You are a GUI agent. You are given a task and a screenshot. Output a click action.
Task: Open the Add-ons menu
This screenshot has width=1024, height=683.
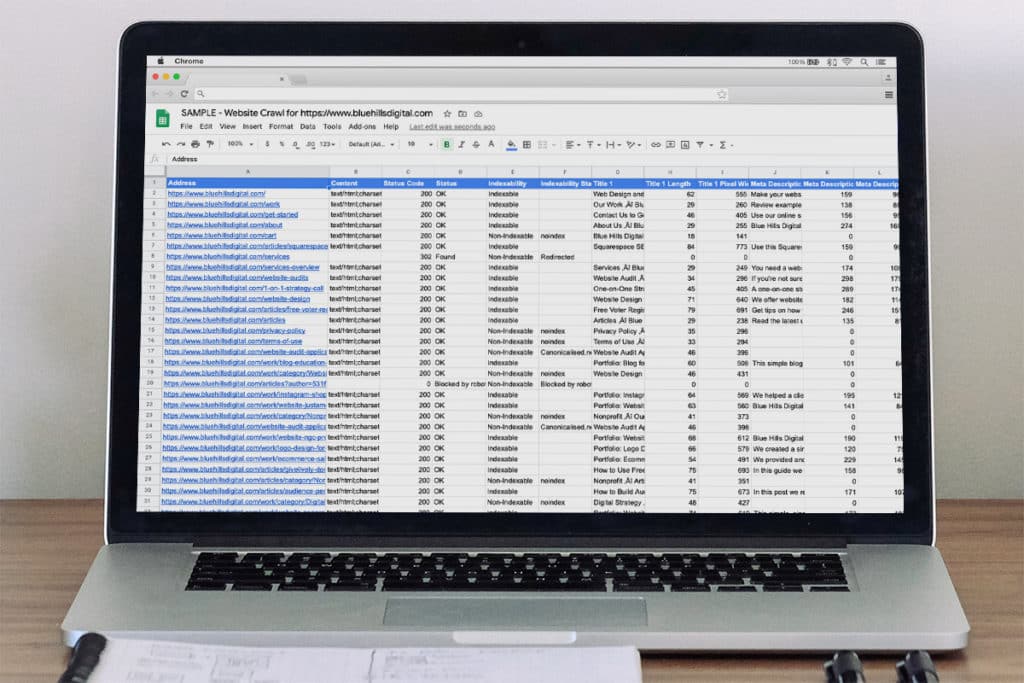pos(362,127)
